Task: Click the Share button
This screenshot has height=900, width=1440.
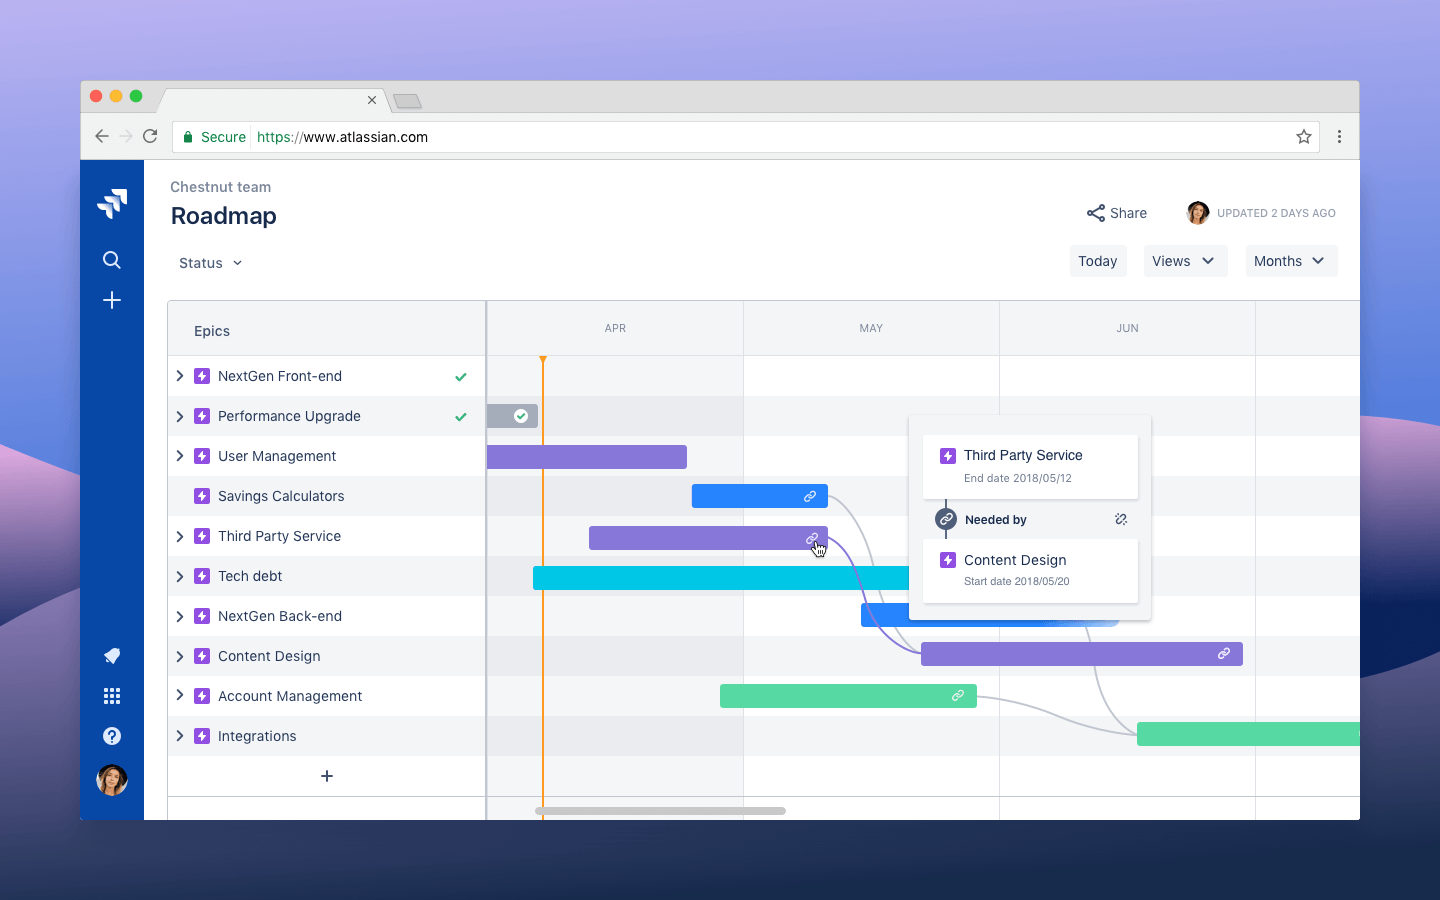Action: [1116, 213]
